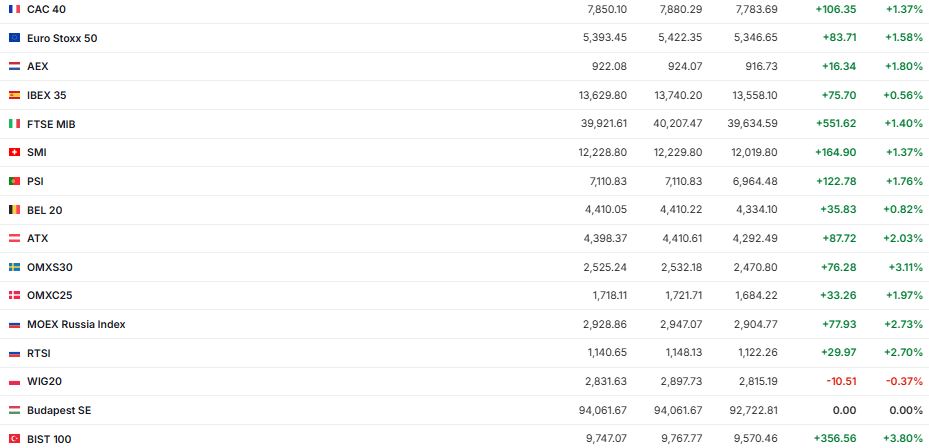929x448 pixels.
Task: Open the MOEX Russia Index link
Action: pyautogui.click(x=76, y=324)
